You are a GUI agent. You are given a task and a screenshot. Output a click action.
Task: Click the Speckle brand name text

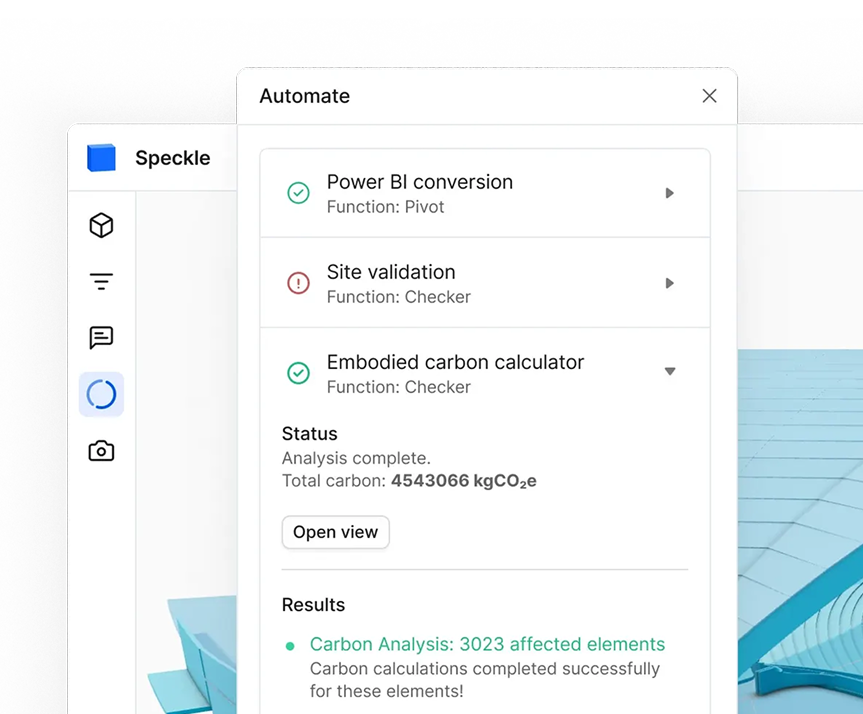(x=173, y=158)
